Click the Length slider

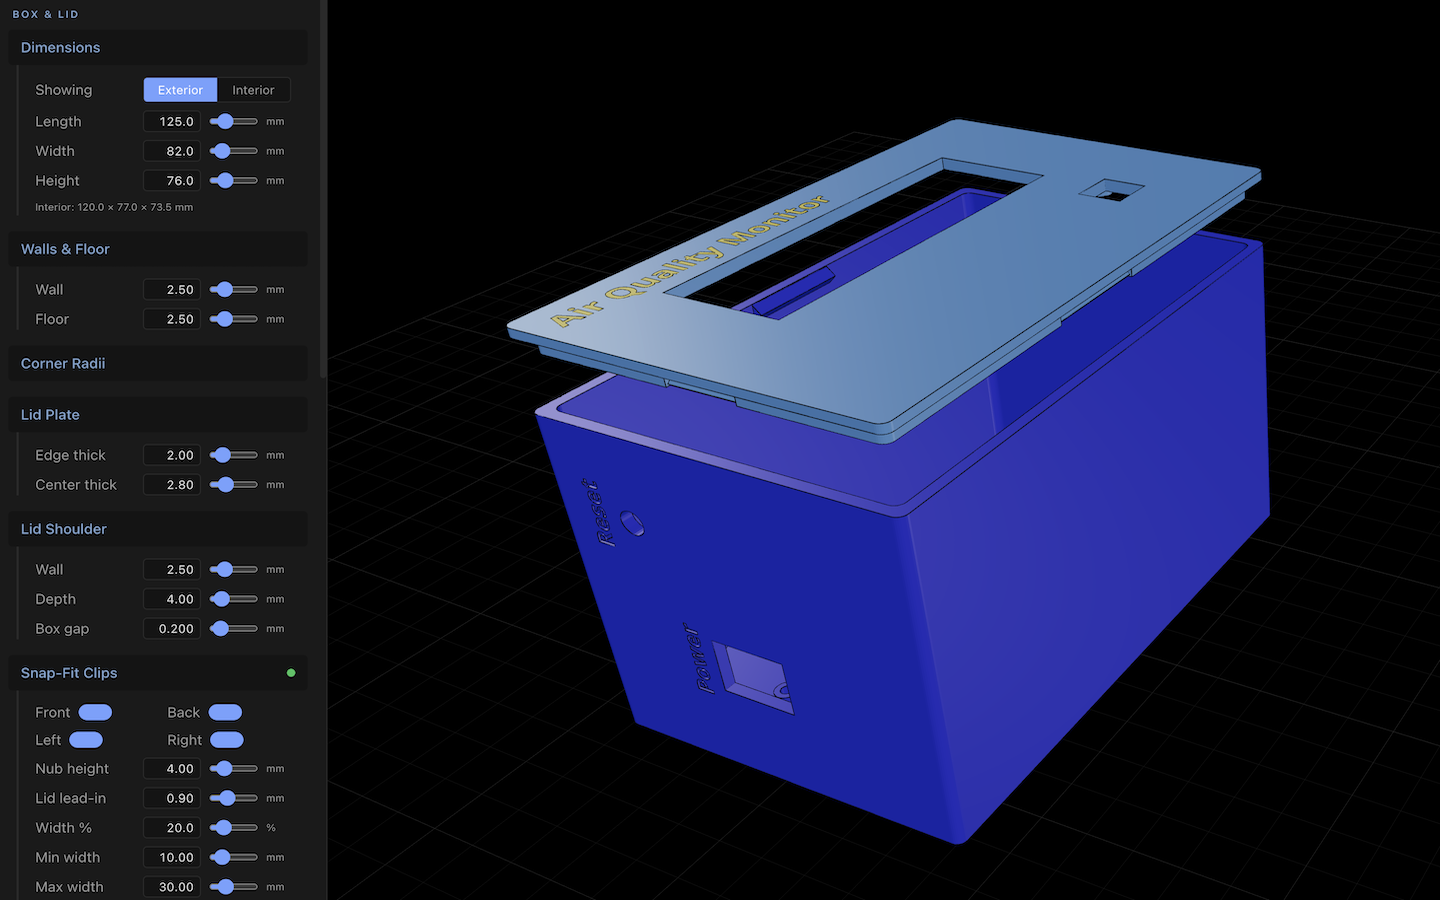[x=234, y=121]
